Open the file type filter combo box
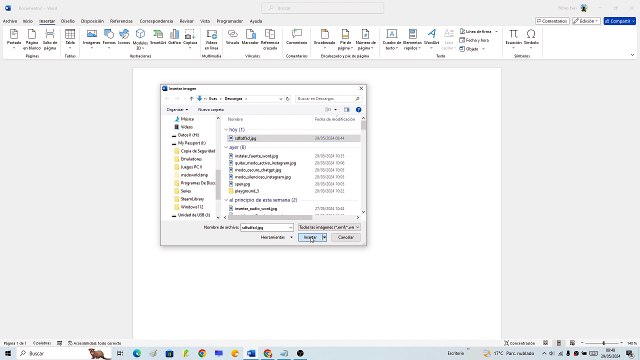Viewport: 640px width, 360px height. click(329, 227)
